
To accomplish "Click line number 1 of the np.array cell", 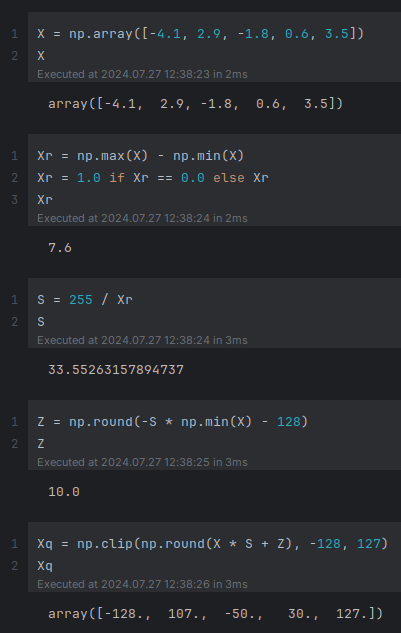I will click(15, 34).
